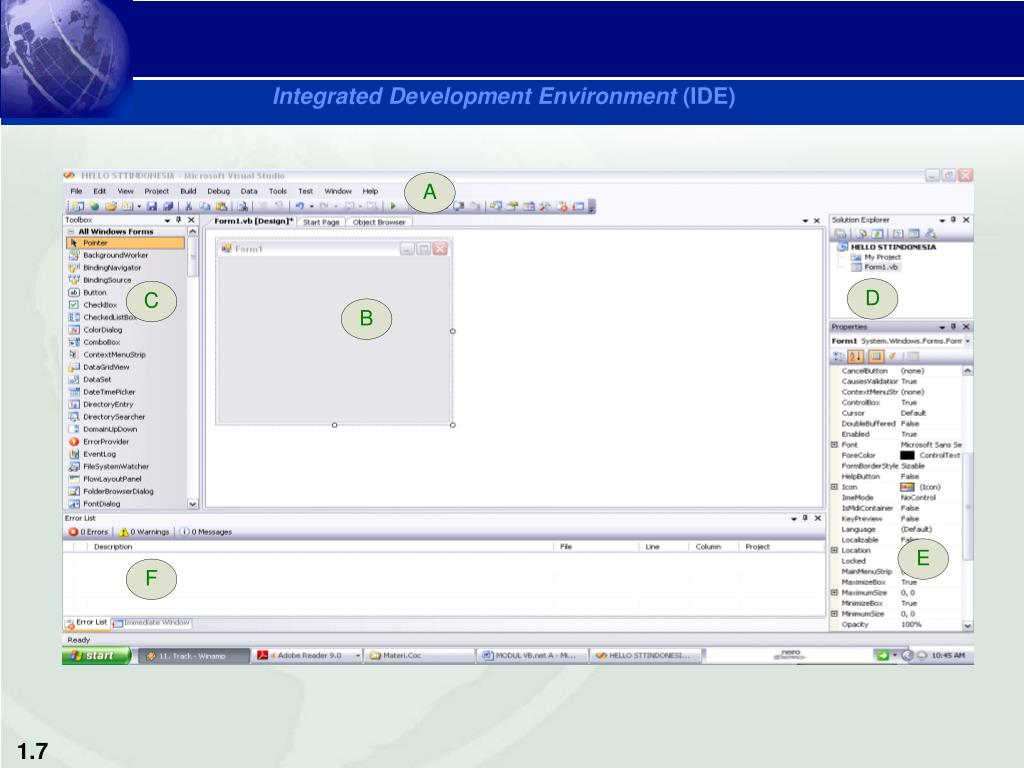Expand the Icon property node
This screenshot has width=1024, height=768.
(x=834, y=487)
